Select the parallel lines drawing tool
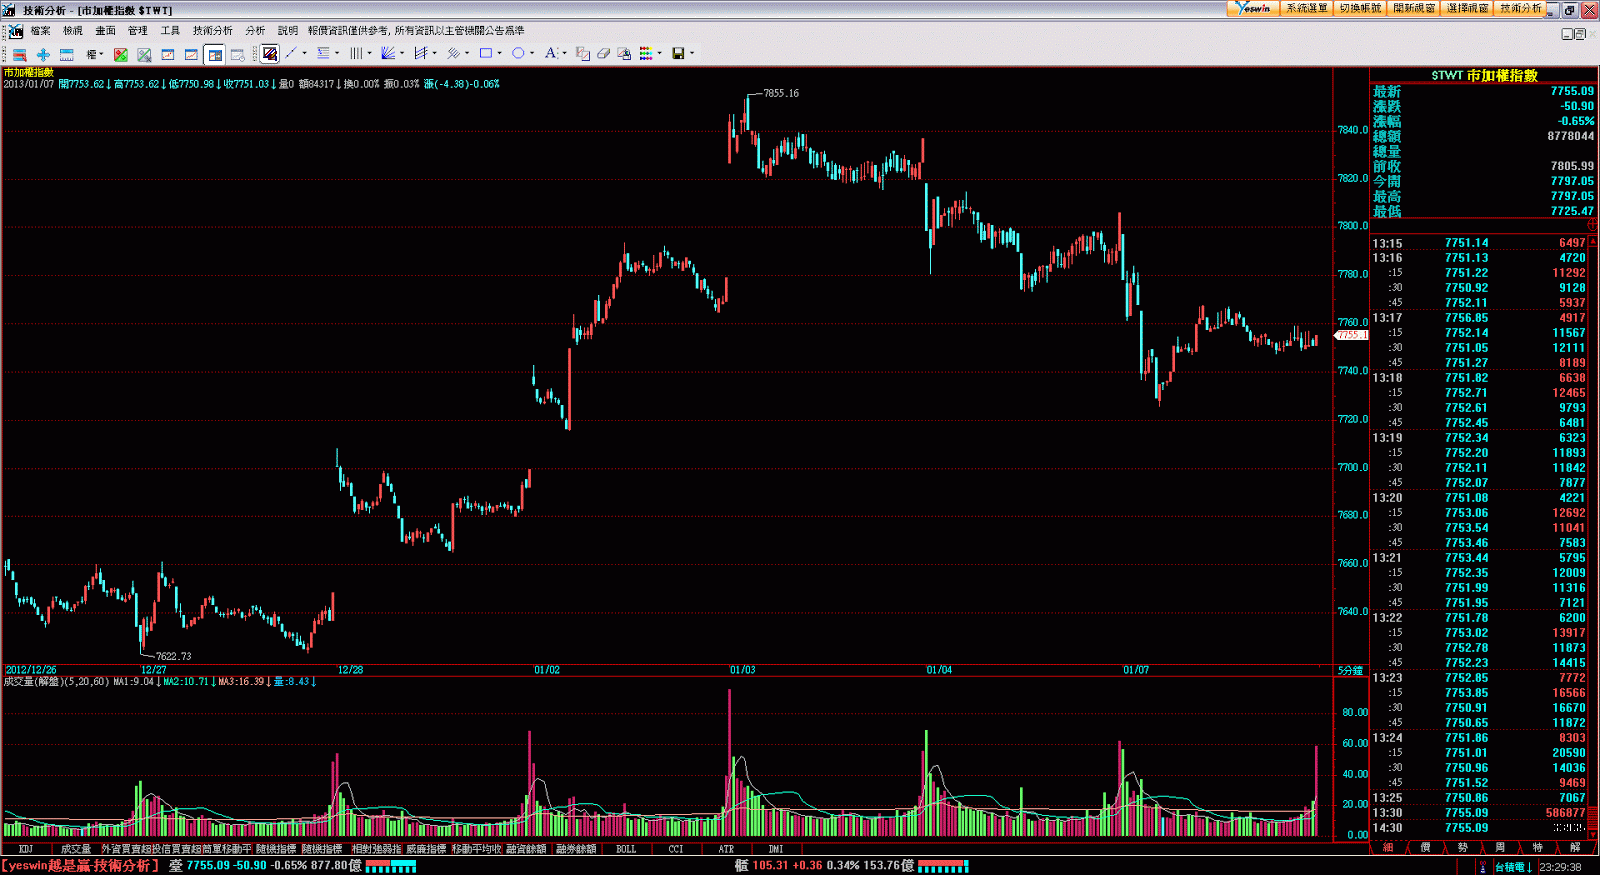The height and width of the screenshot is (875, 1600). coord(453,54)
